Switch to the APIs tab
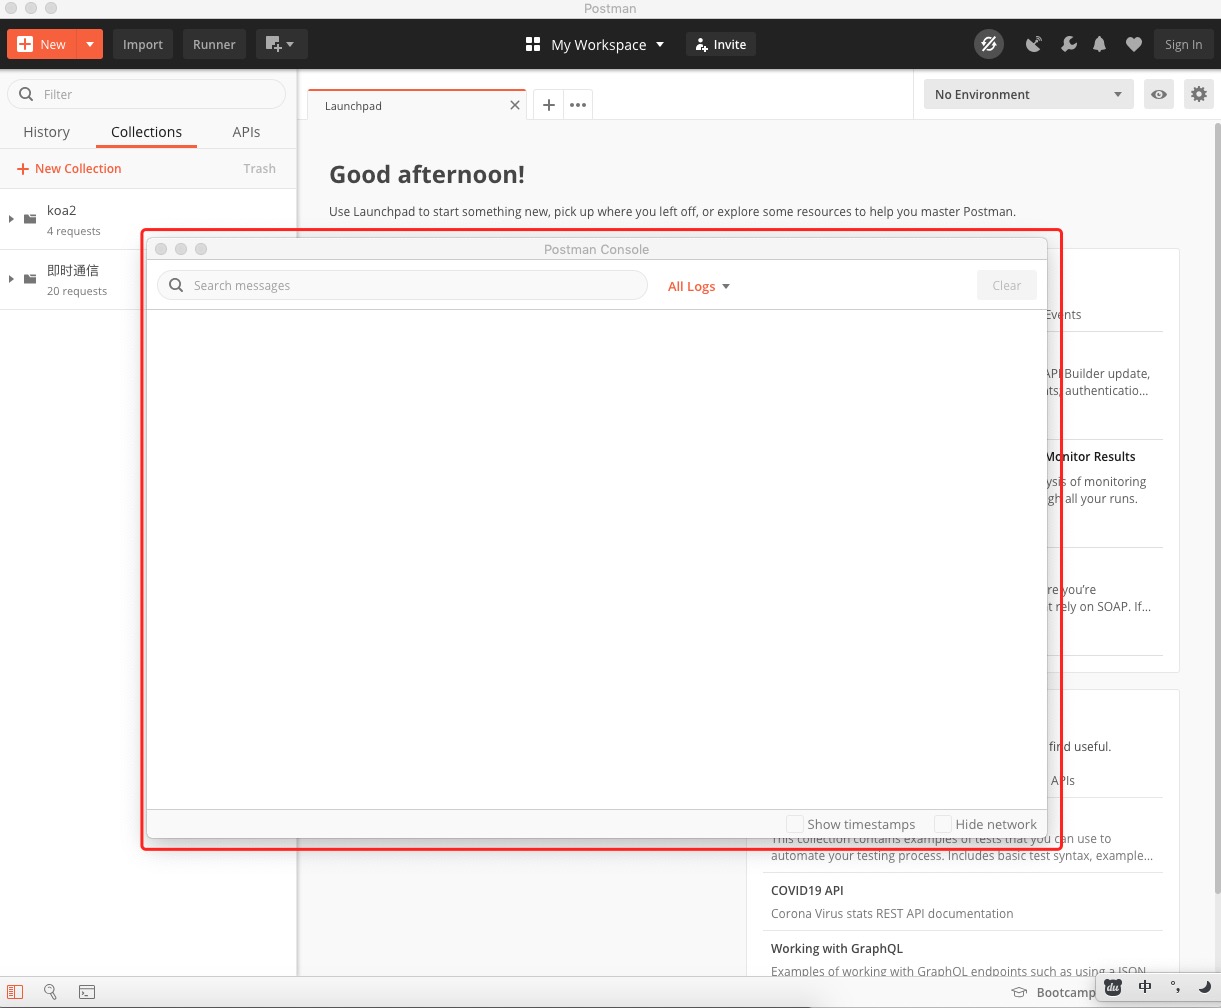 (246, 132)
